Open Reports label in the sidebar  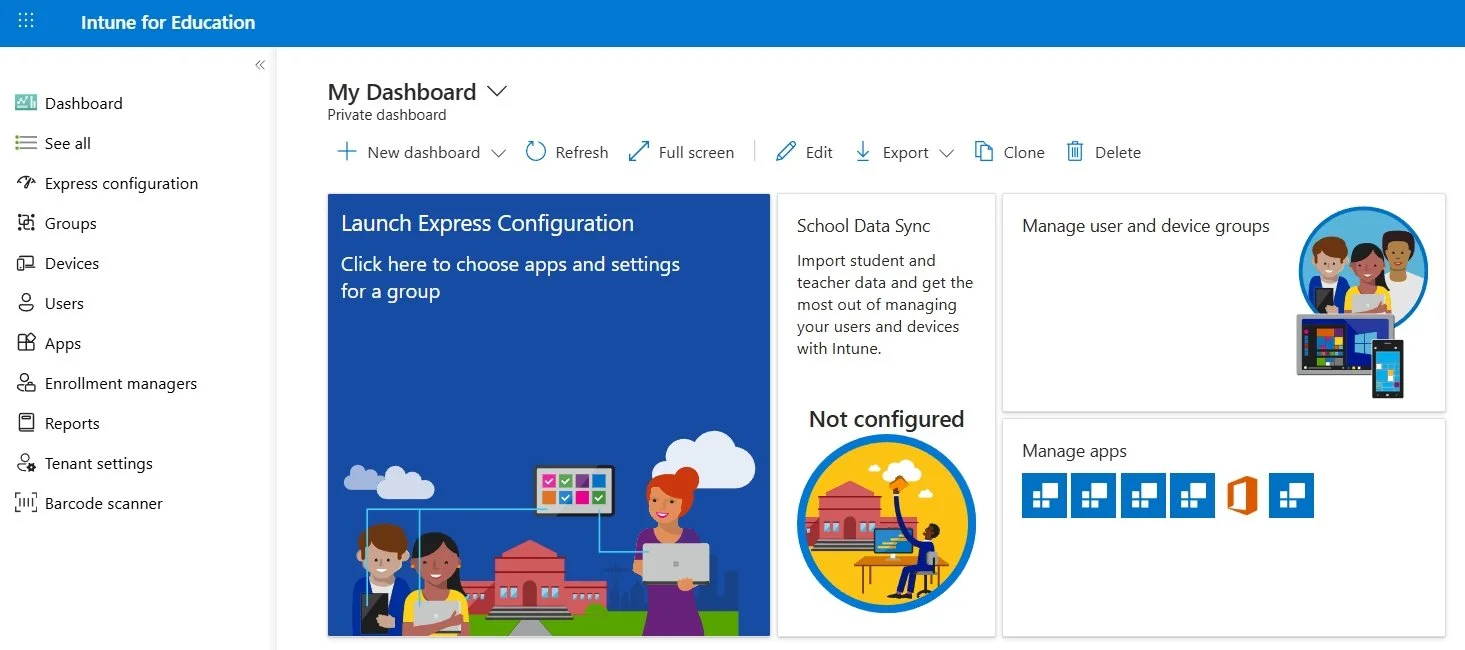[72, 423]
